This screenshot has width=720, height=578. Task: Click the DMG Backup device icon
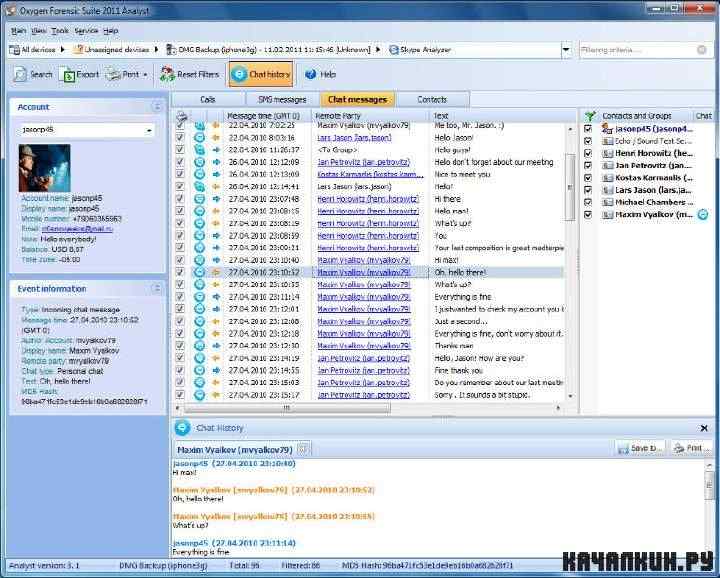pyautogui.click(x=170, y=50)
